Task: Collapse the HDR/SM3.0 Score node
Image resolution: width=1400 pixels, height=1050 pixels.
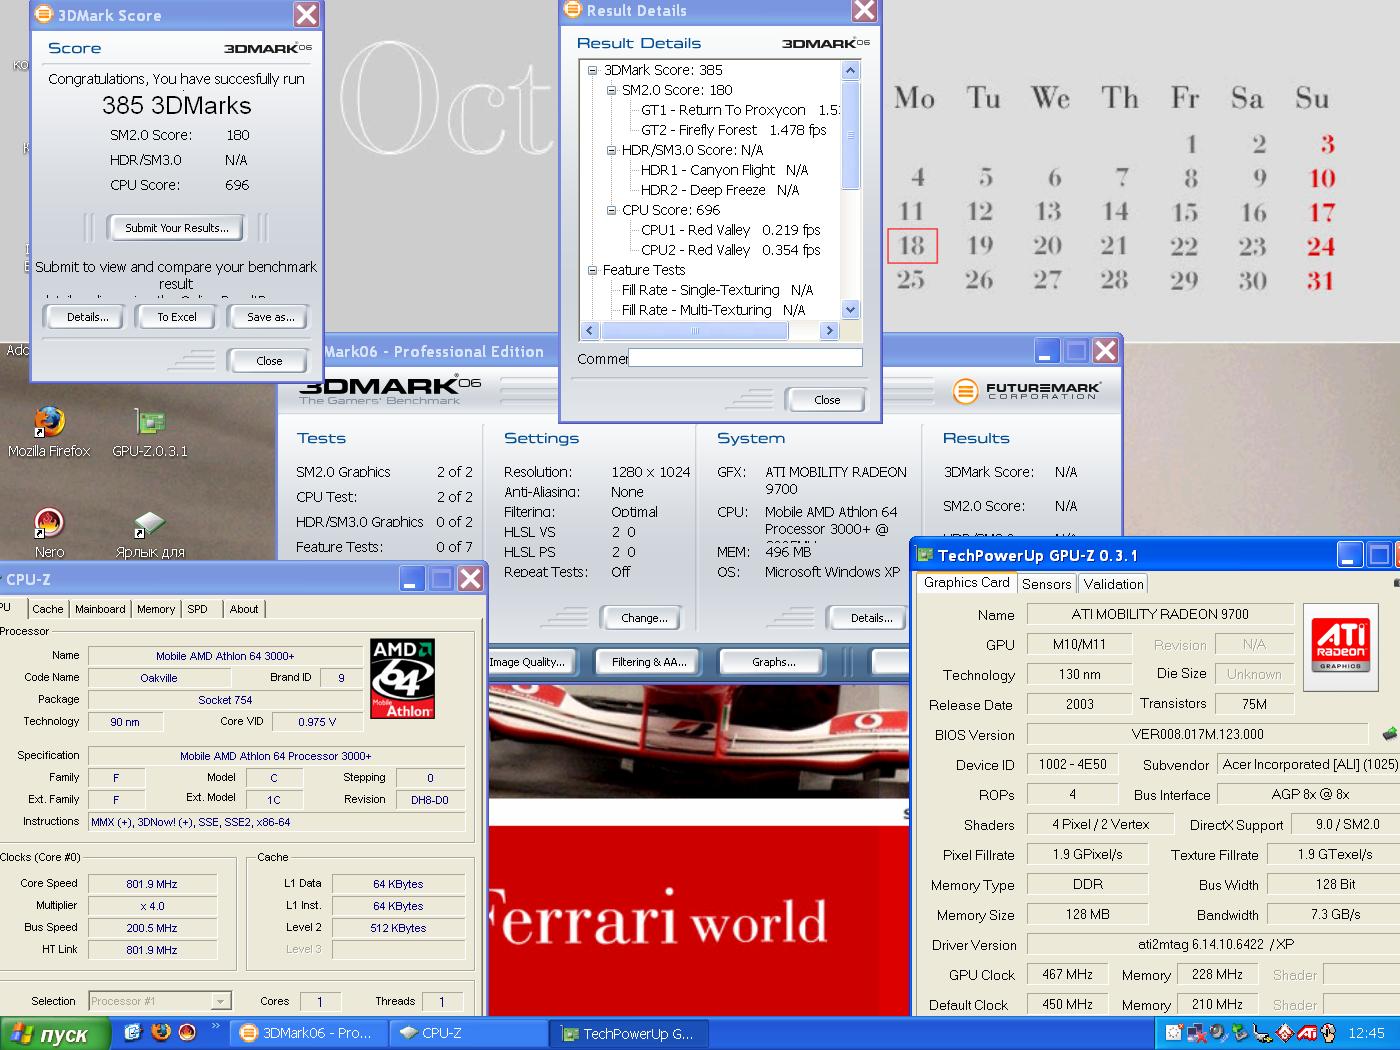Action: (x=611, y=150)
